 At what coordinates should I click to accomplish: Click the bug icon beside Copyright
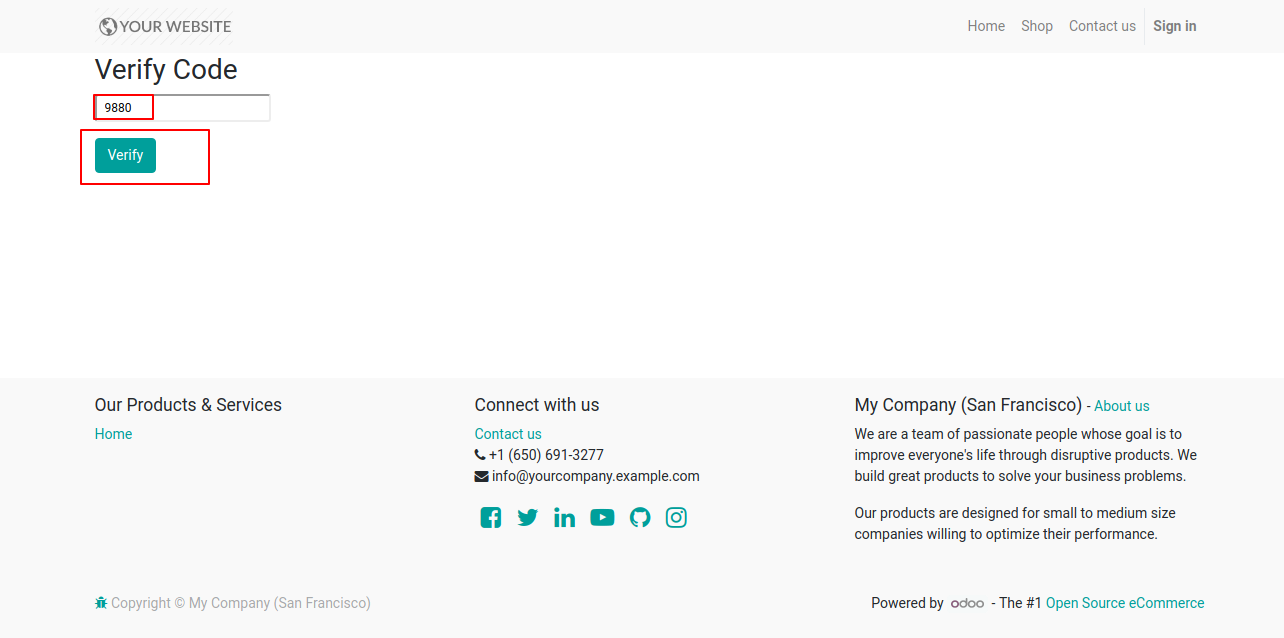point(101,603)
